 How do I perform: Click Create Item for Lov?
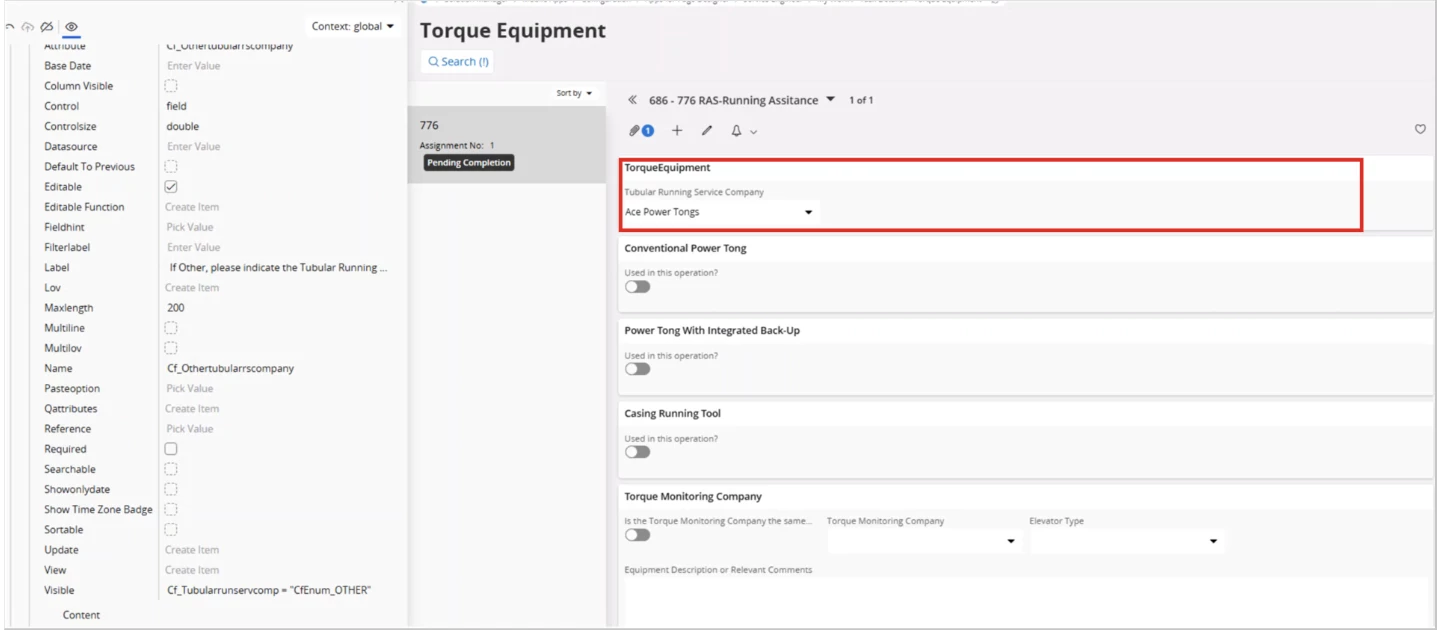pos(192,287)
